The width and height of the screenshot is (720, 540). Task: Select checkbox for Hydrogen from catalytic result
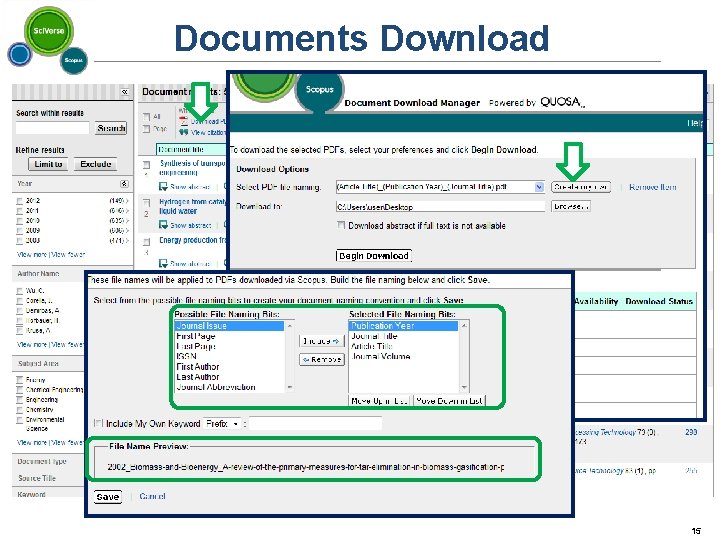[147, 202]
